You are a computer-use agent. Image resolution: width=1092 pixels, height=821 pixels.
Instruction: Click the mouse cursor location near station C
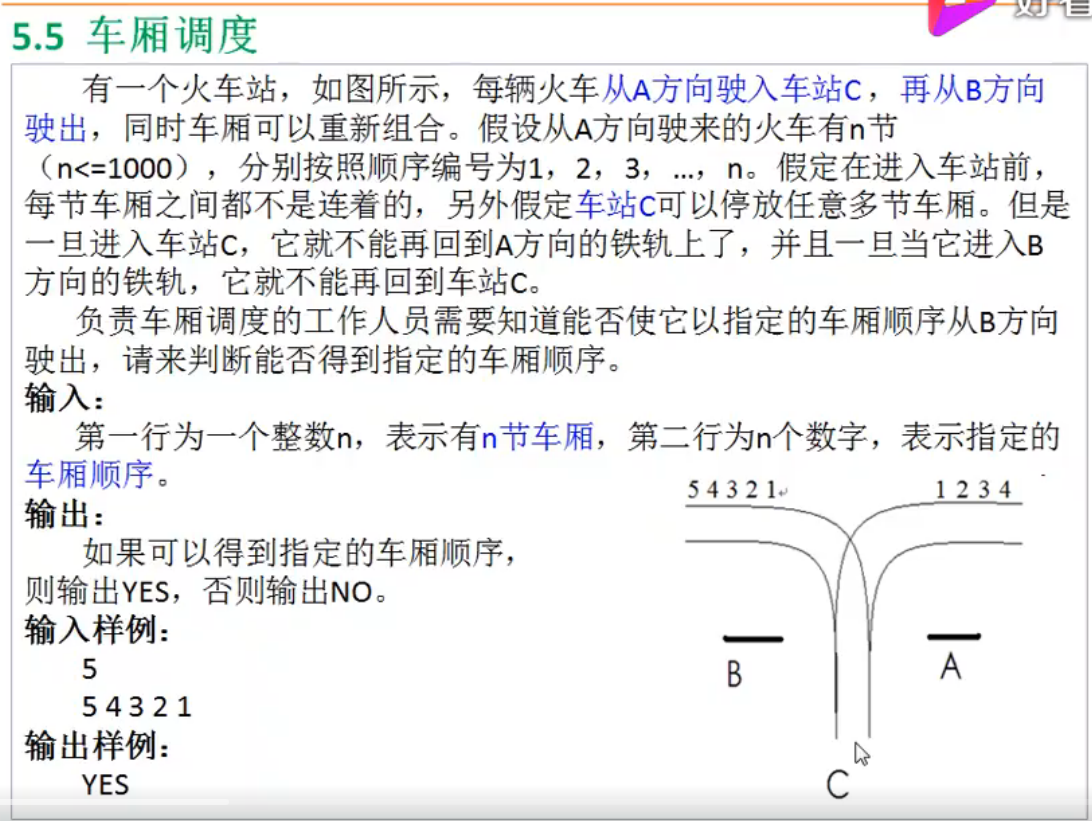860,752
